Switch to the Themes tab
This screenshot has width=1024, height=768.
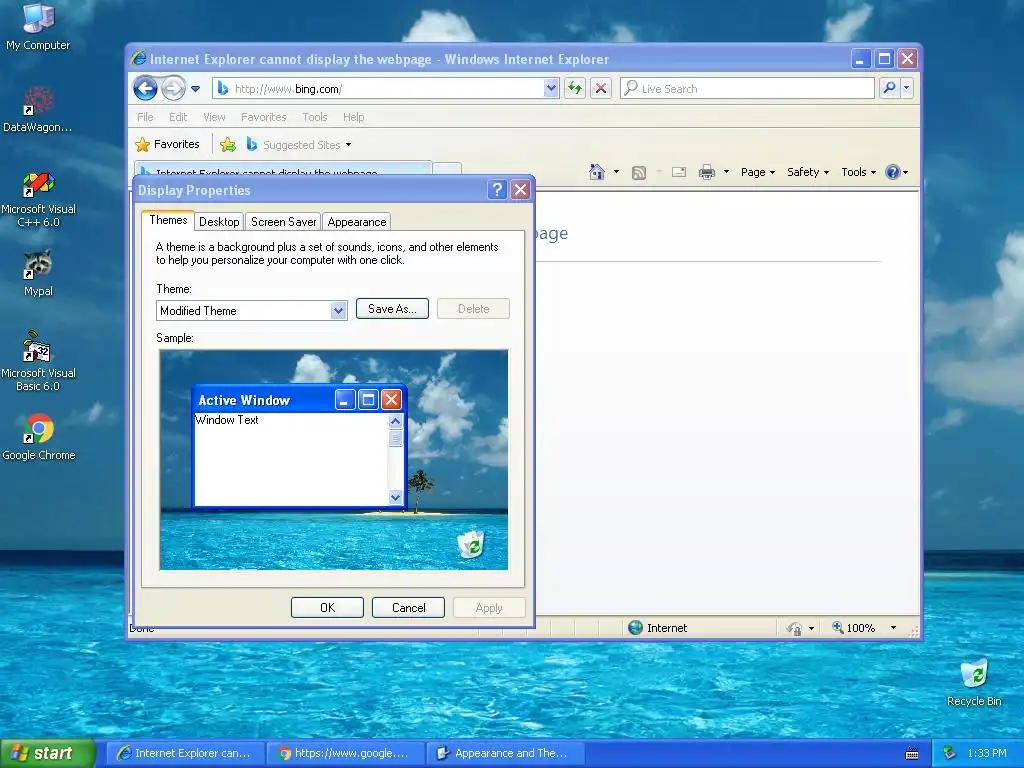click(168, 220)
